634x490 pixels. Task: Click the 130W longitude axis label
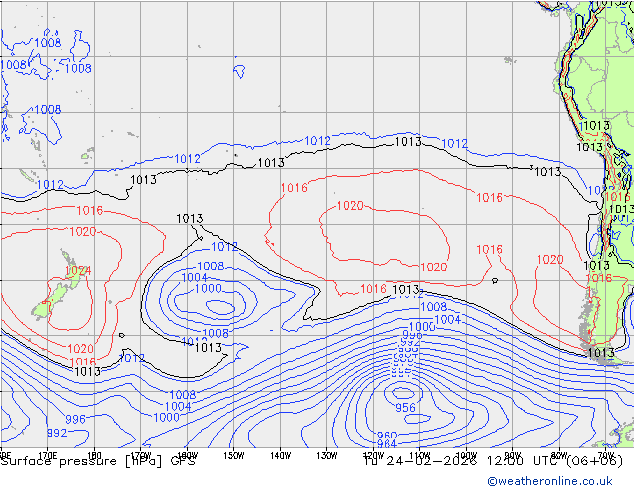tap(326, 455)
